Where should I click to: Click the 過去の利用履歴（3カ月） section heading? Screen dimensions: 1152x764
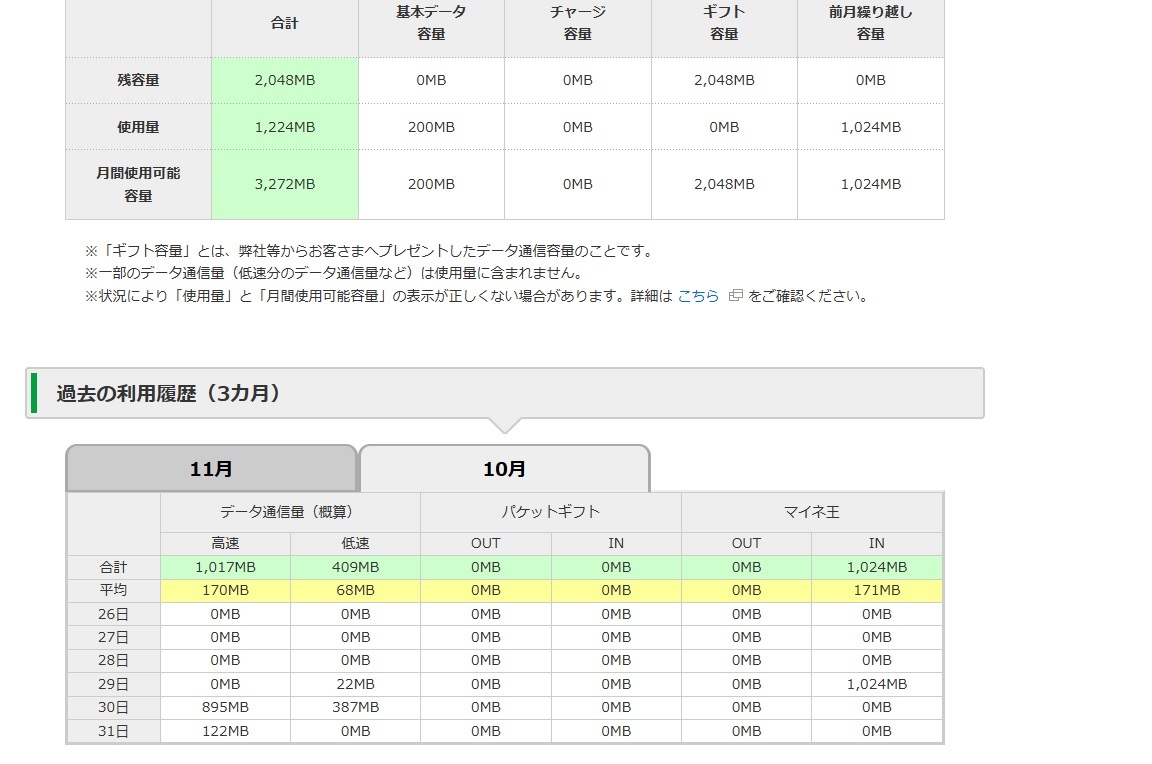[168, 393]
